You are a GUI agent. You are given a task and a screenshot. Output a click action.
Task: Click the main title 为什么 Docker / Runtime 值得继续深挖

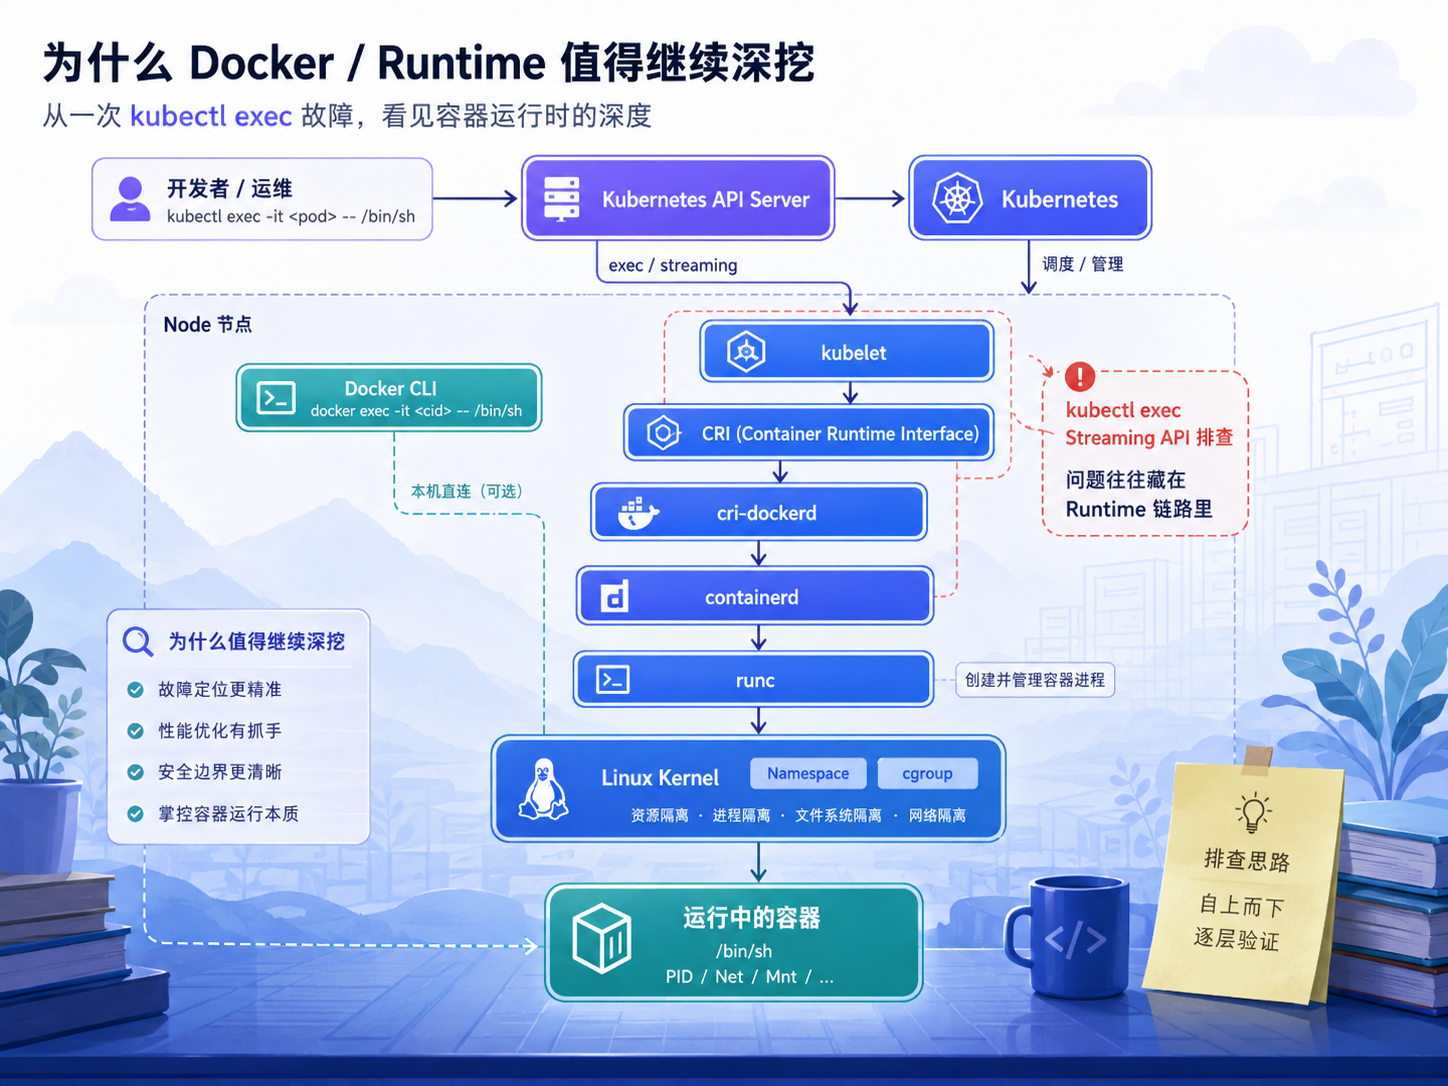click(x=429, y=62)
